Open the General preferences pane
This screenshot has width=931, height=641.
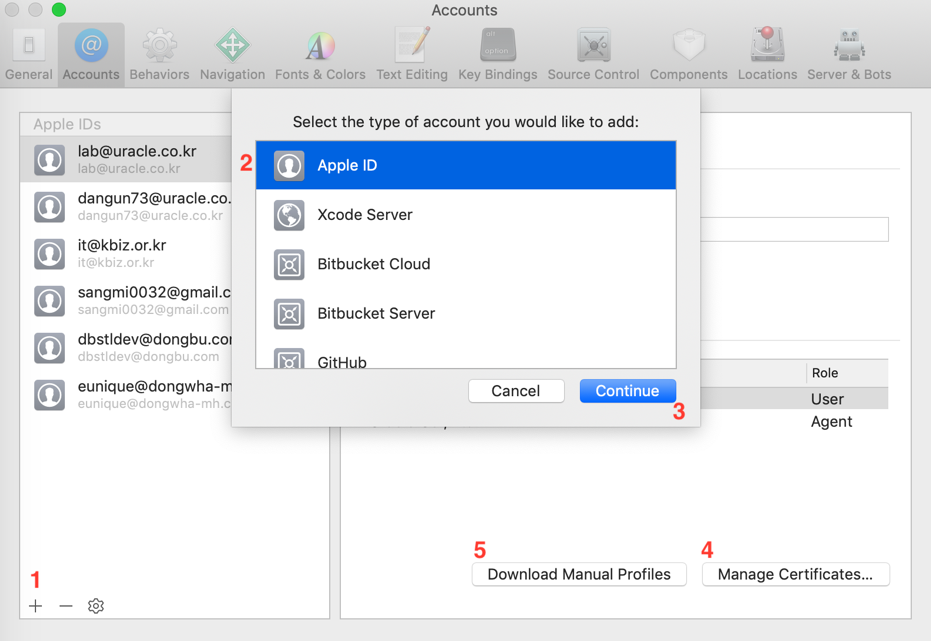[28, 54]
